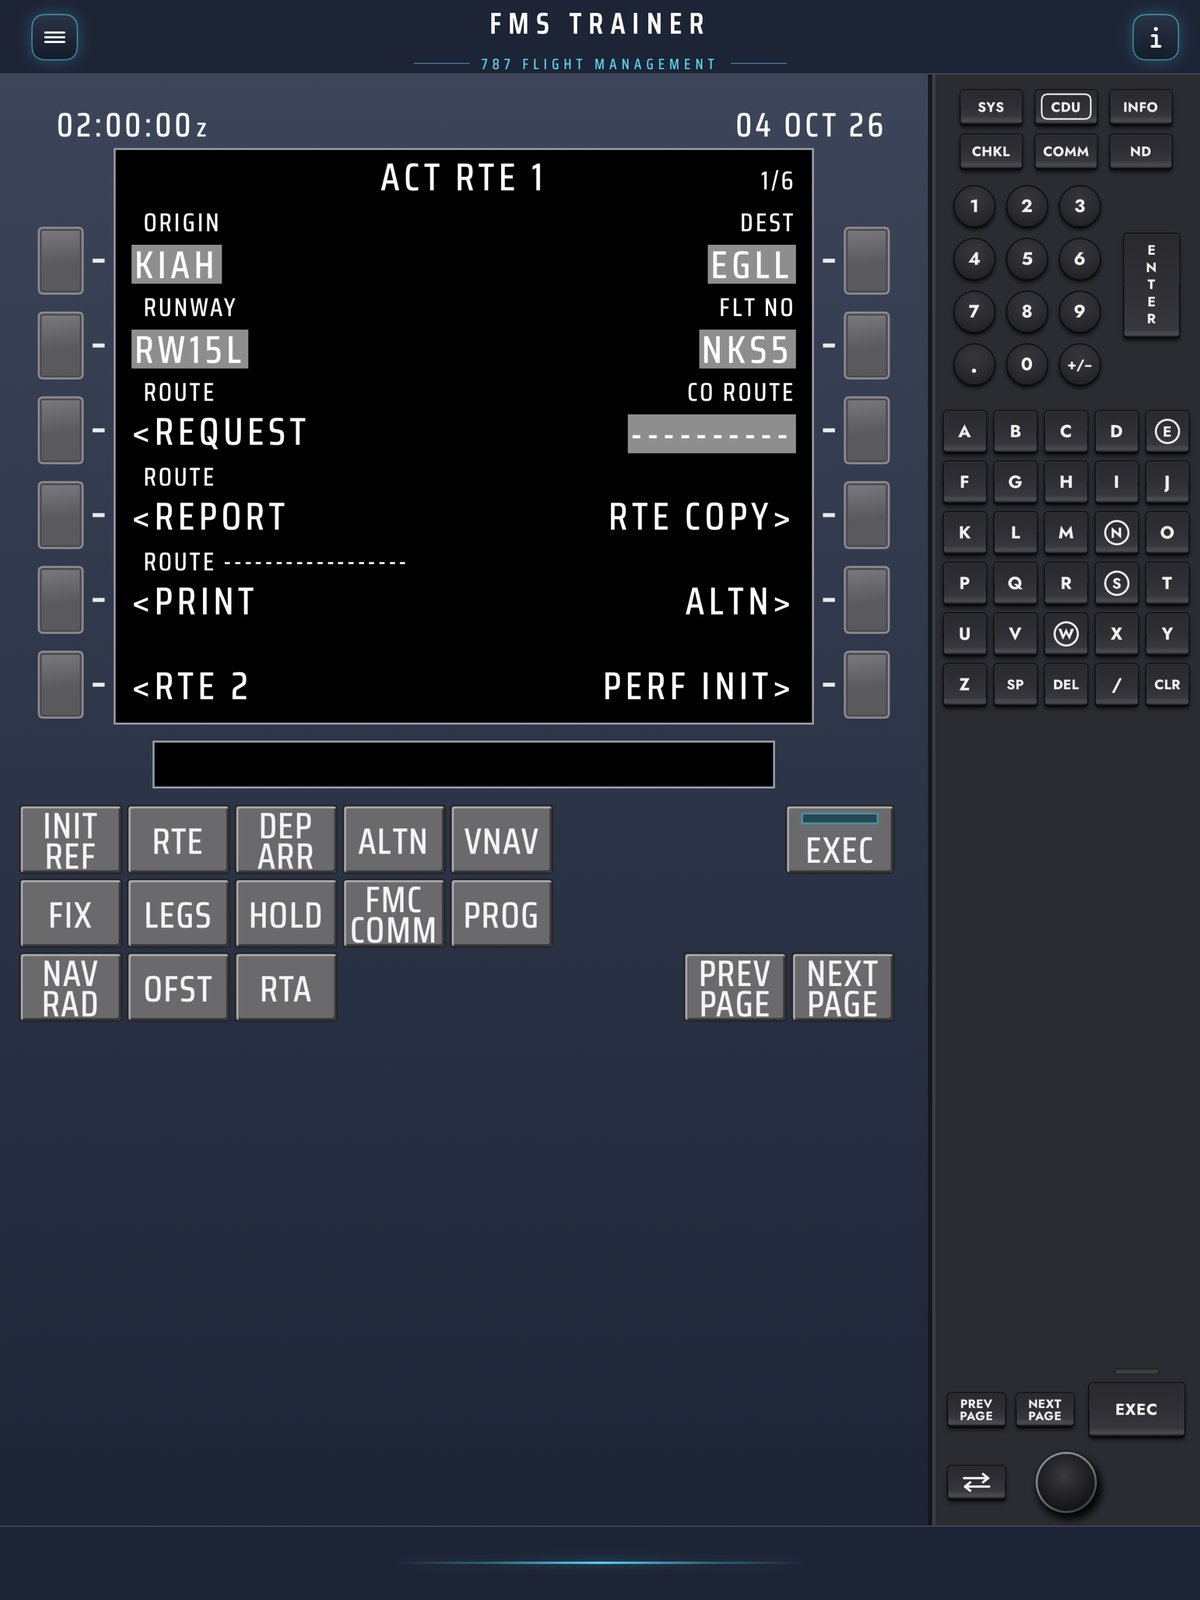Tap the VNAV function key

click(501, 840)
